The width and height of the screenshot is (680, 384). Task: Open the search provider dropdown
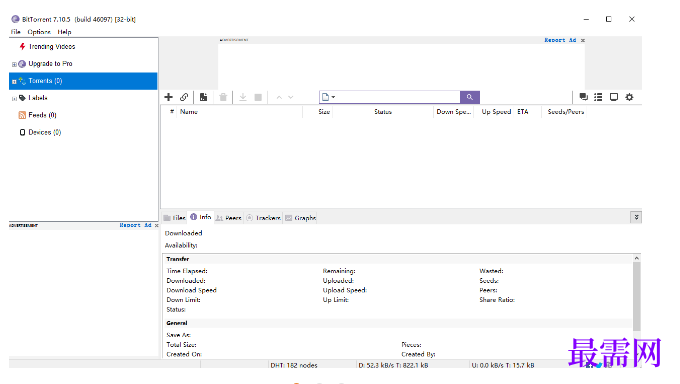point(328,97)
